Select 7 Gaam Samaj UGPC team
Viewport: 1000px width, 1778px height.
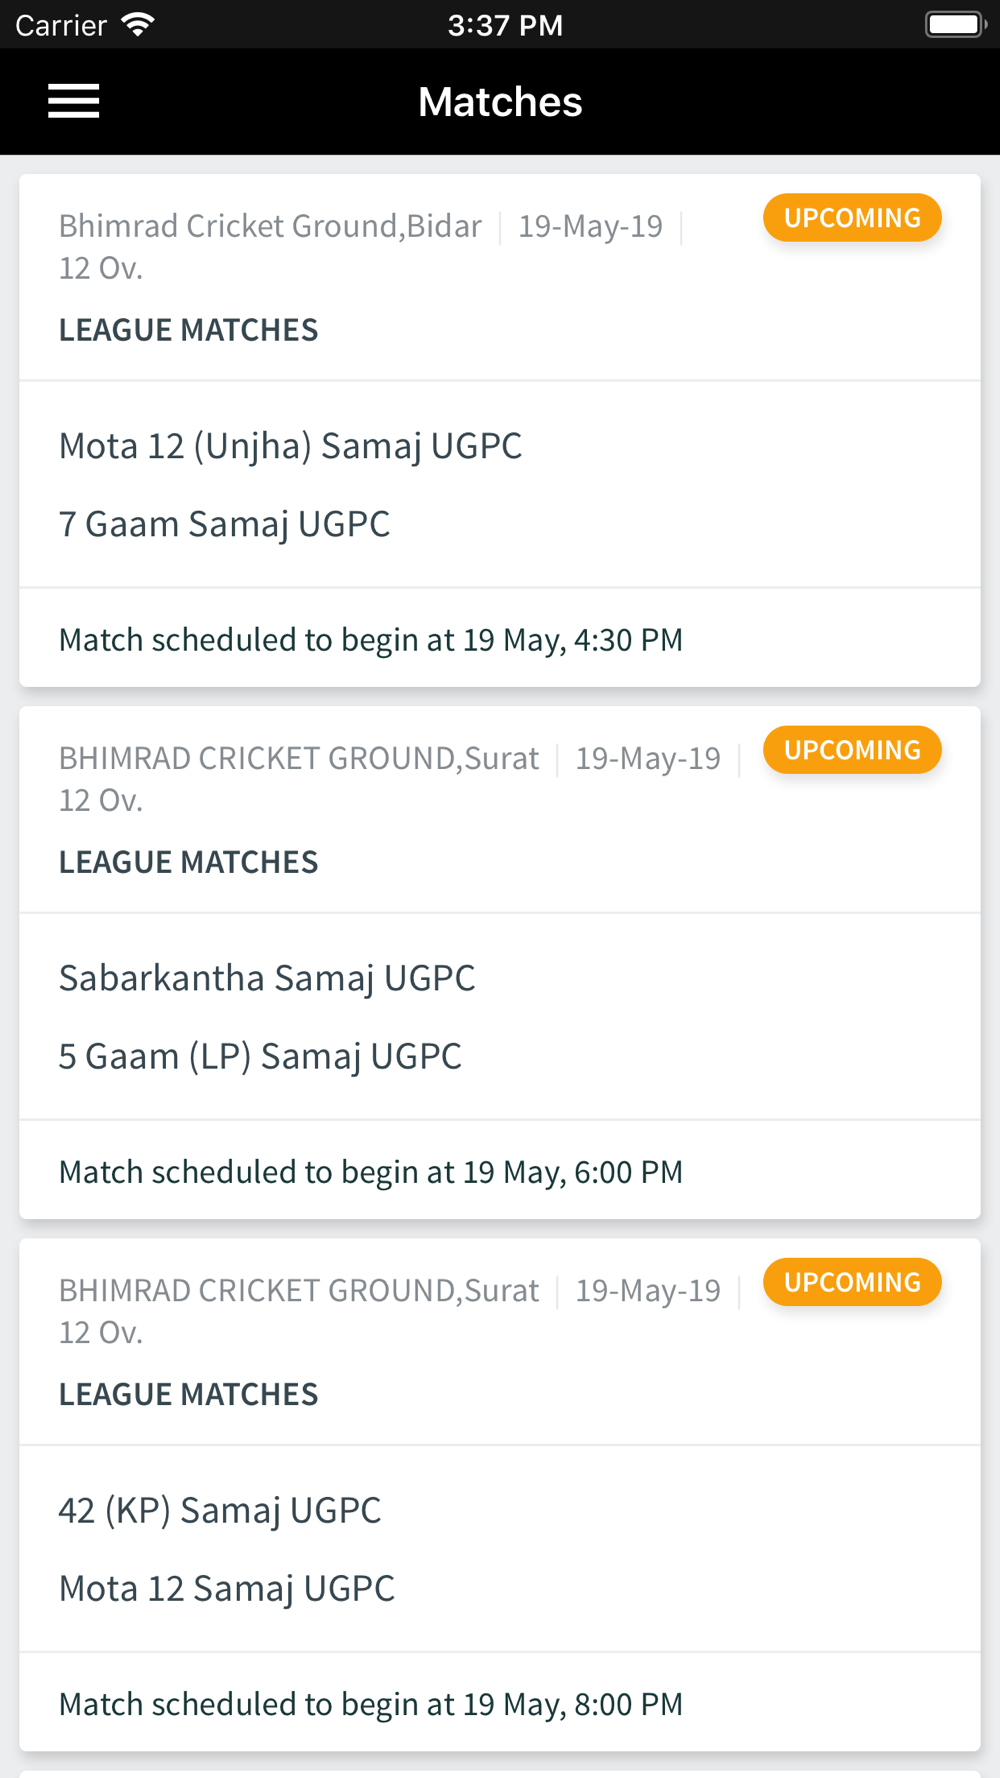224,524
